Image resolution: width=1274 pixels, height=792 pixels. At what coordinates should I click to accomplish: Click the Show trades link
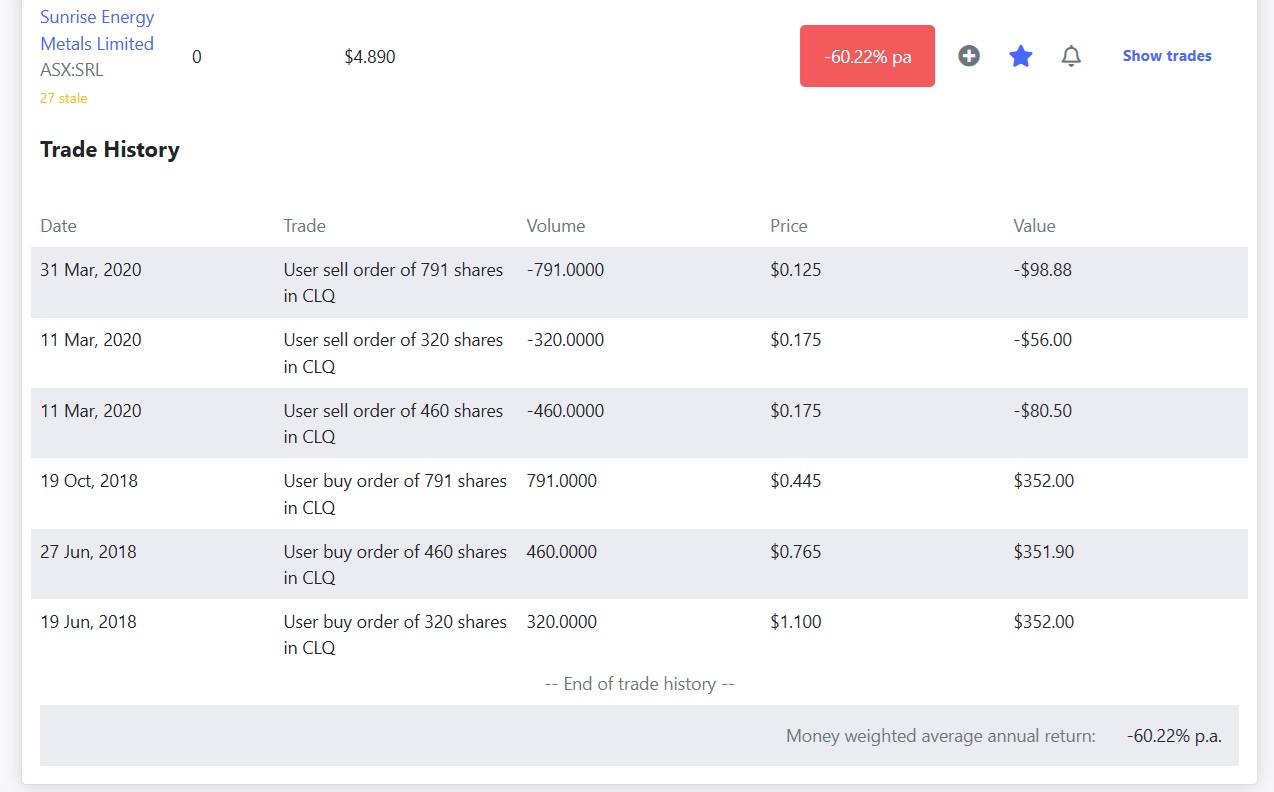pos(1166,56)
